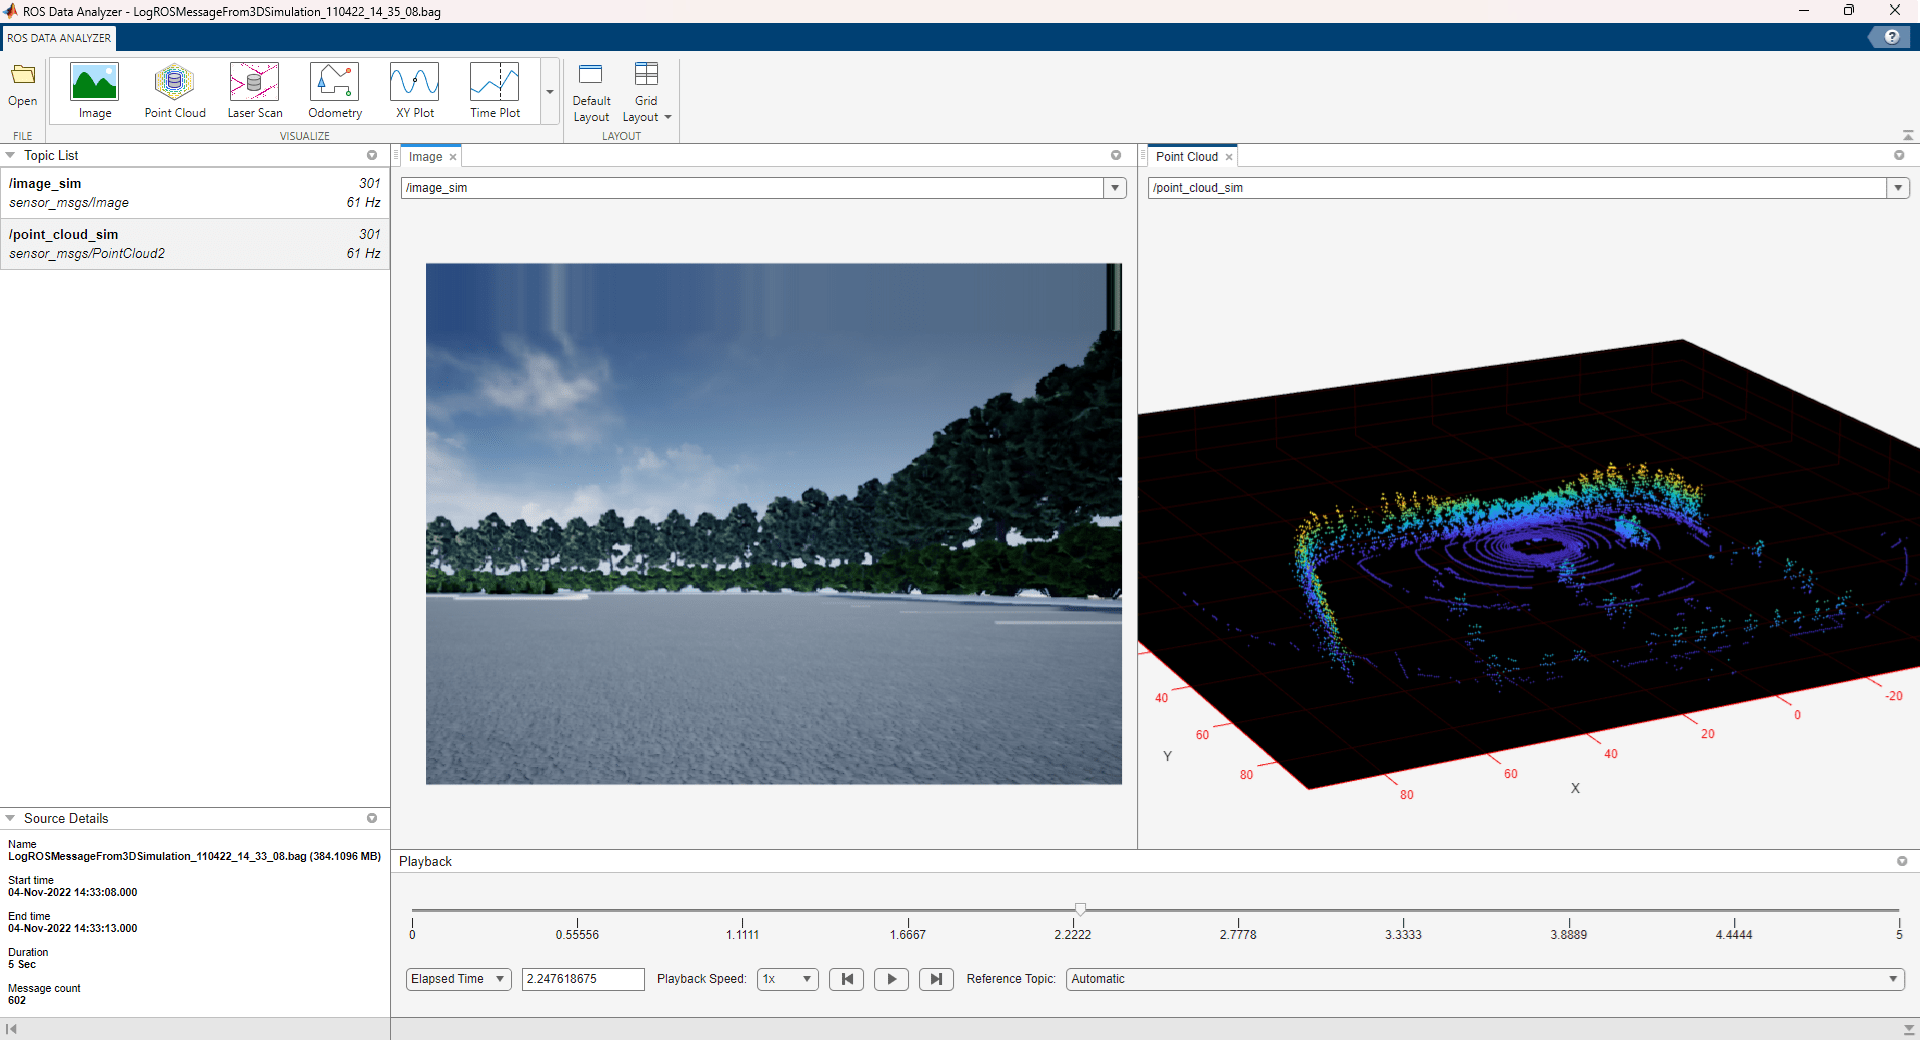This screenshot has height=1040, width=1920.
Task: Apply the Default Layout
Action: (x=591, y=90)
